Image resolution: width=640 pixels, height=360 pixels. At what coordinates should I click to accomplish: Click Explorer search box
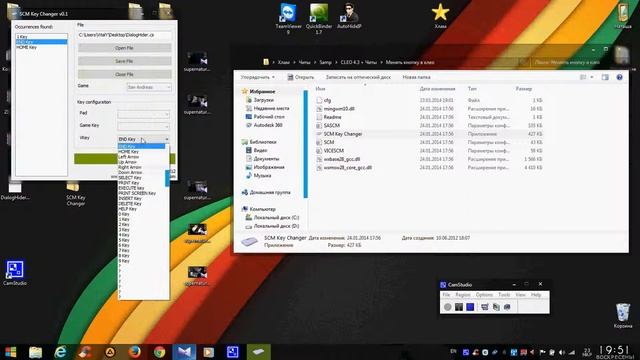coord(571,62)
